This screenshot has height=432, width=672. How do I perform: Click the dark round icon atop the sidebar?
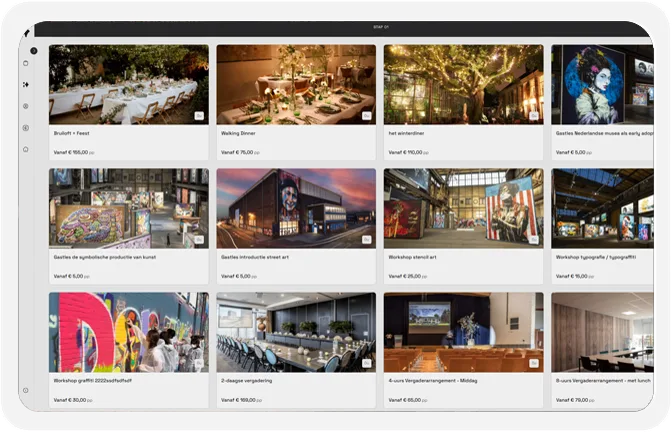(x=34, y=51)
